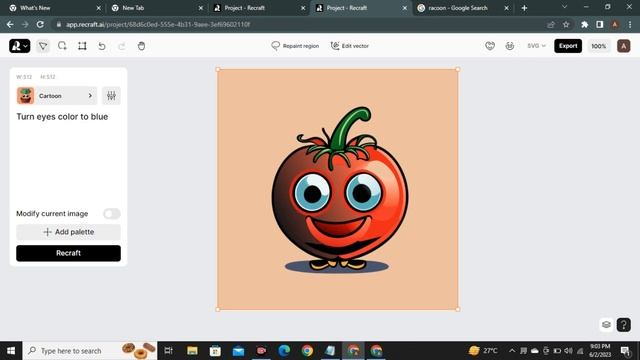Close the racoon - Google Search tab
This screenshot has height=360, width=640.
pyautogui.click(x=507, y=8)
